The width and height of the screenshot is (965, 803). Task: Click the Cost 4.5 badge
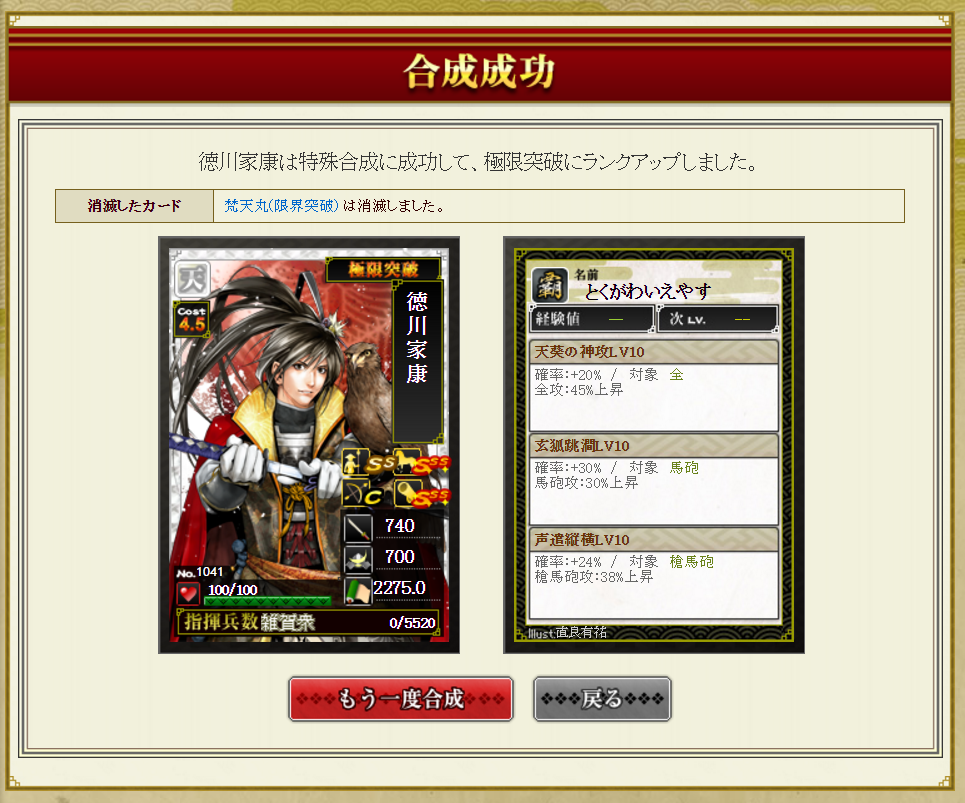tap(191, 319)
